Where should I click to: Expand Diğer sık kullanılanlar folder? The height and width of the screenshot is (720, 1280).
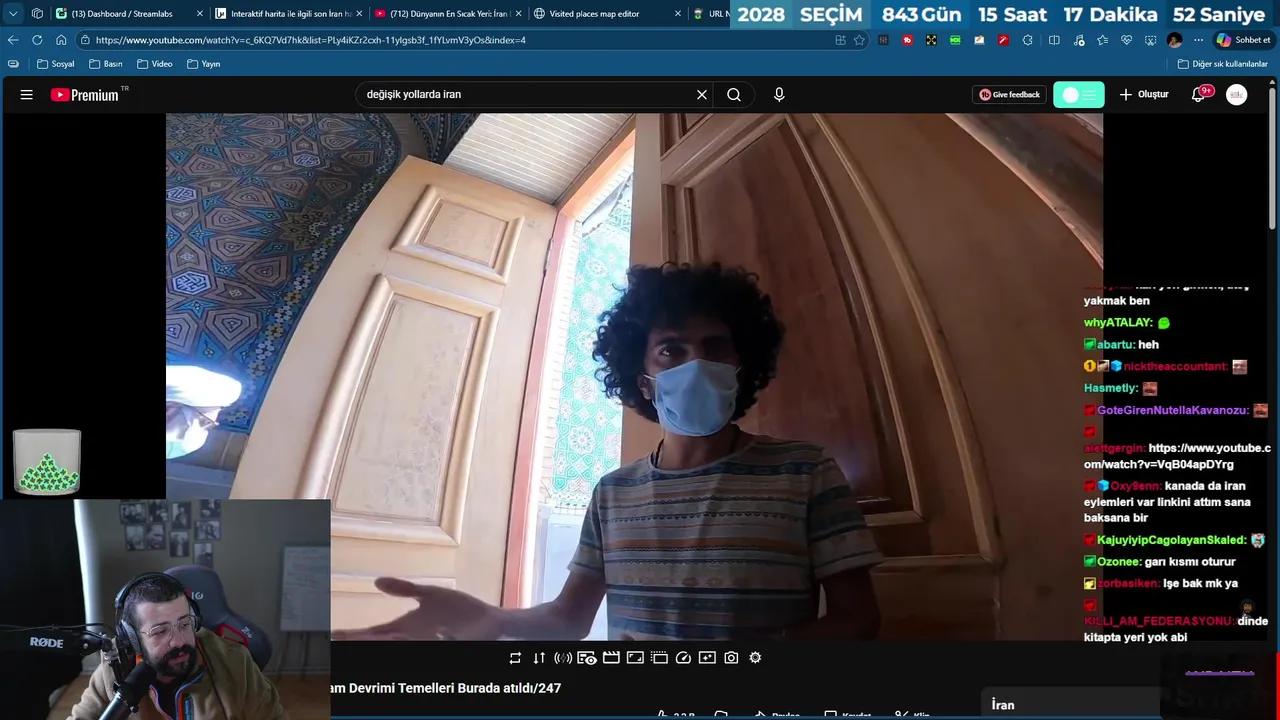tap(1222, 64)
